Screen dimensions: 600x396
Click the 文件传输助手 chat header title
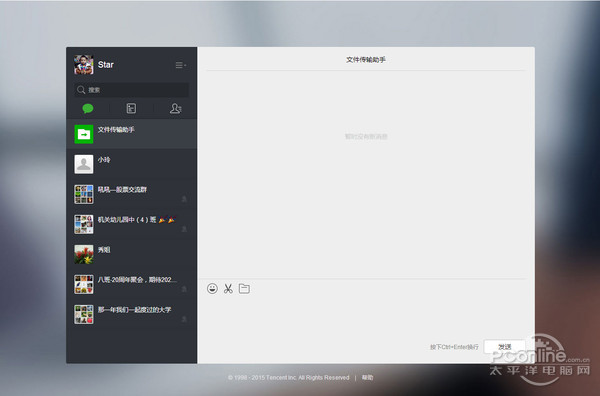[366, 60]
